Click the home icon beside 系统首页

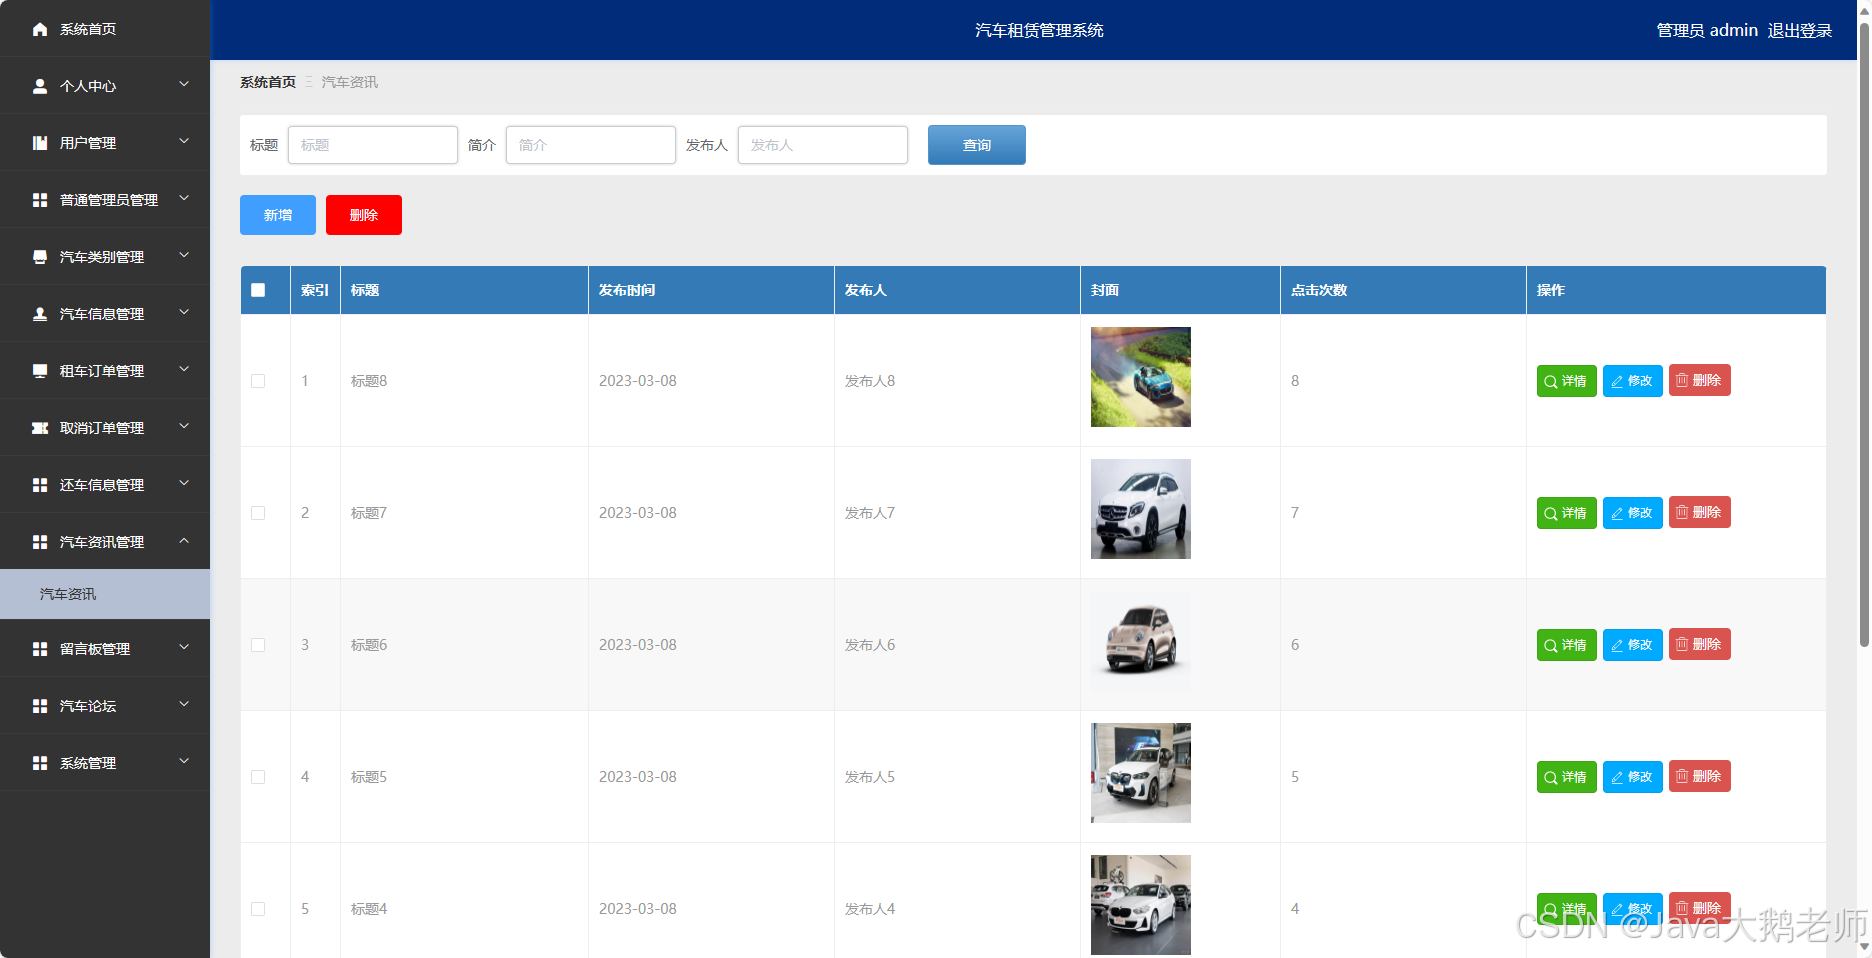click(x=40, y=29)
